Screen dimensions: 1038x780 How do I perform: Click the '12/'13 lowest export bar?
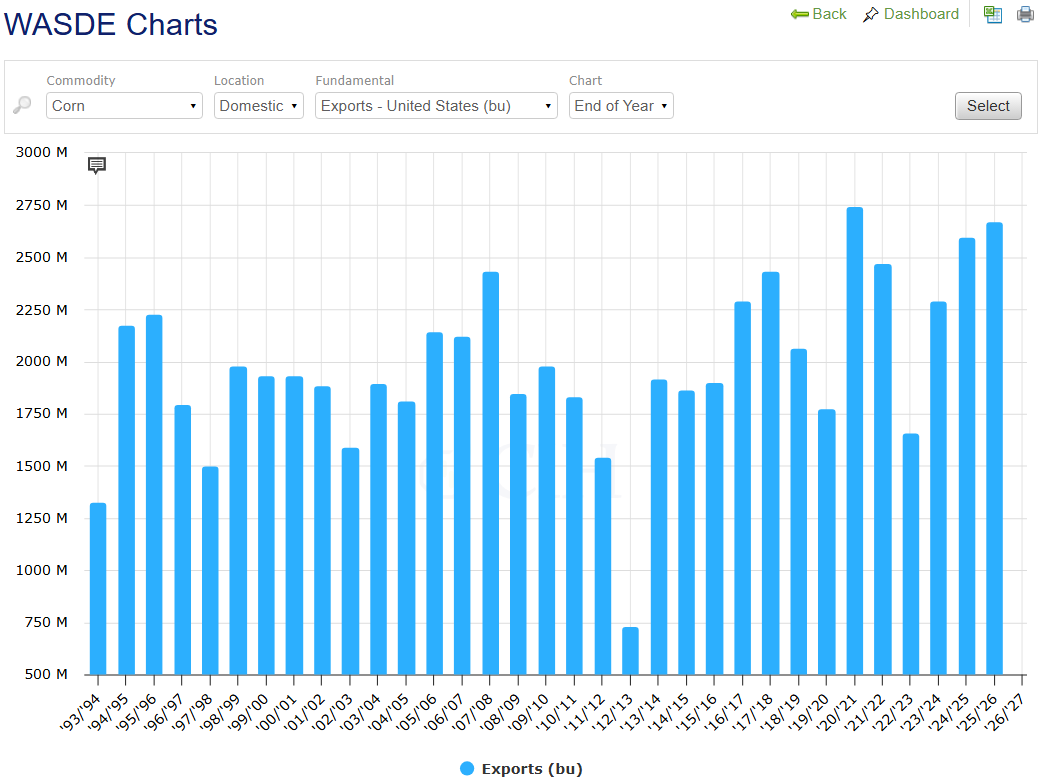tap(630, 650)
